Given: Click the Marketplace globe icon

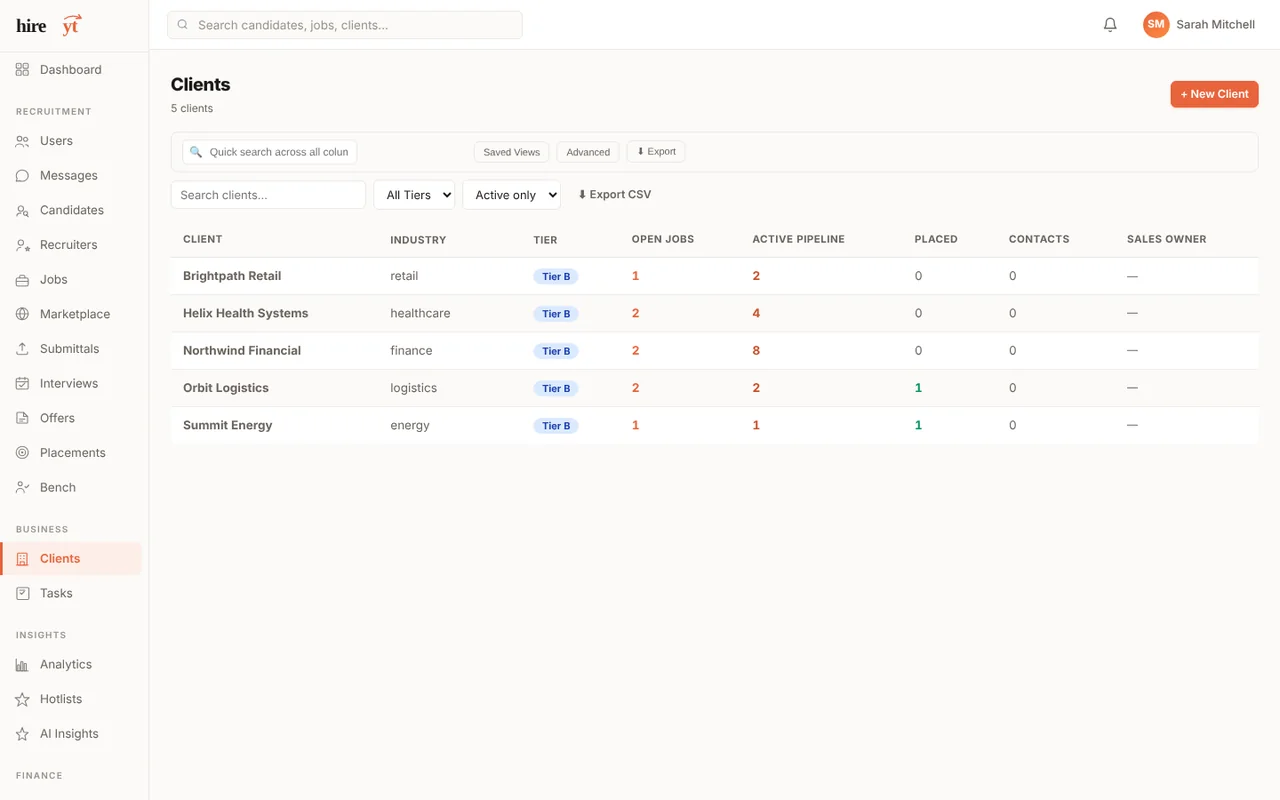Looking at the screenshot, I should tap(22, 314).
